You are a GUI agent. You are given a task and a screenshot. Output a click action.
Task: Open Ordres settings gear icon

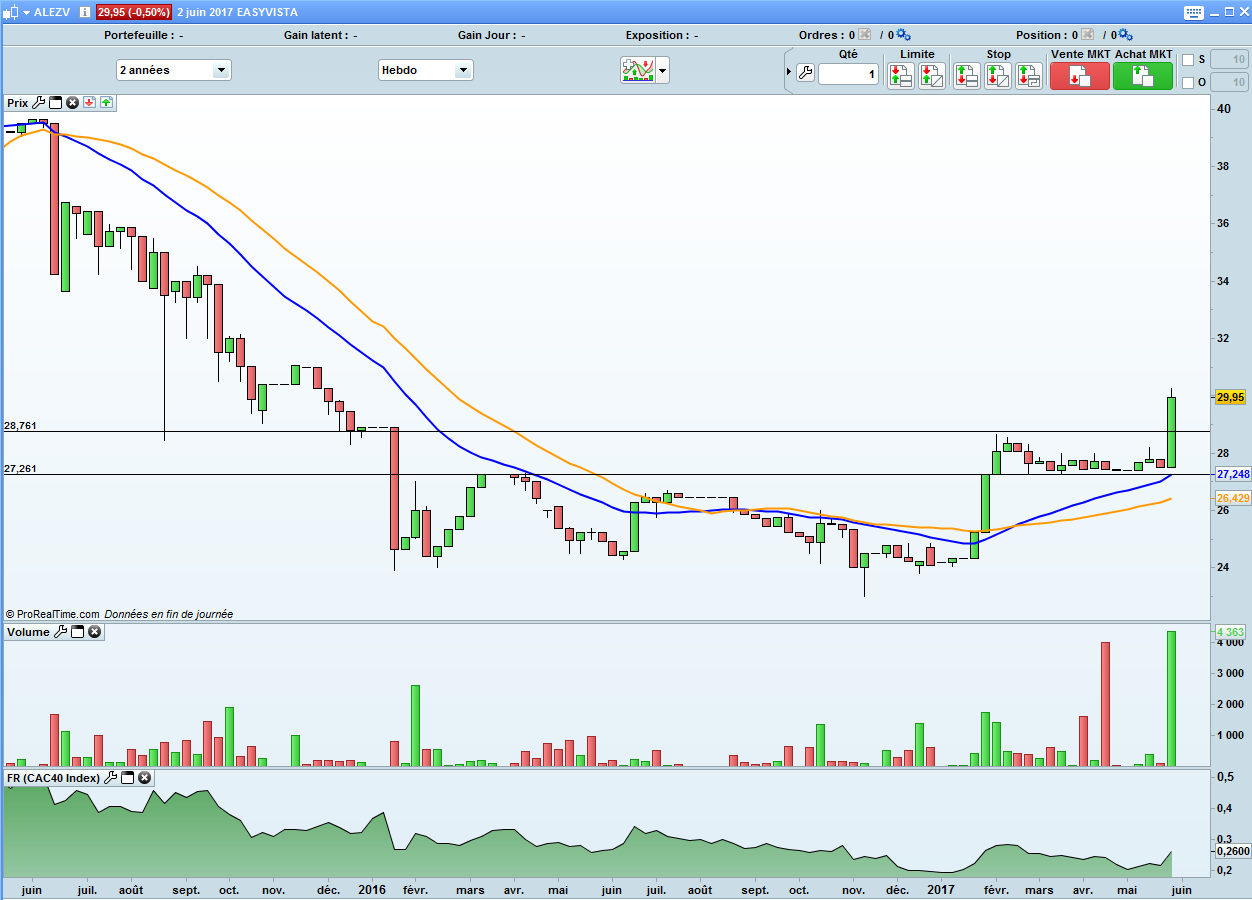tap(903, 35)
